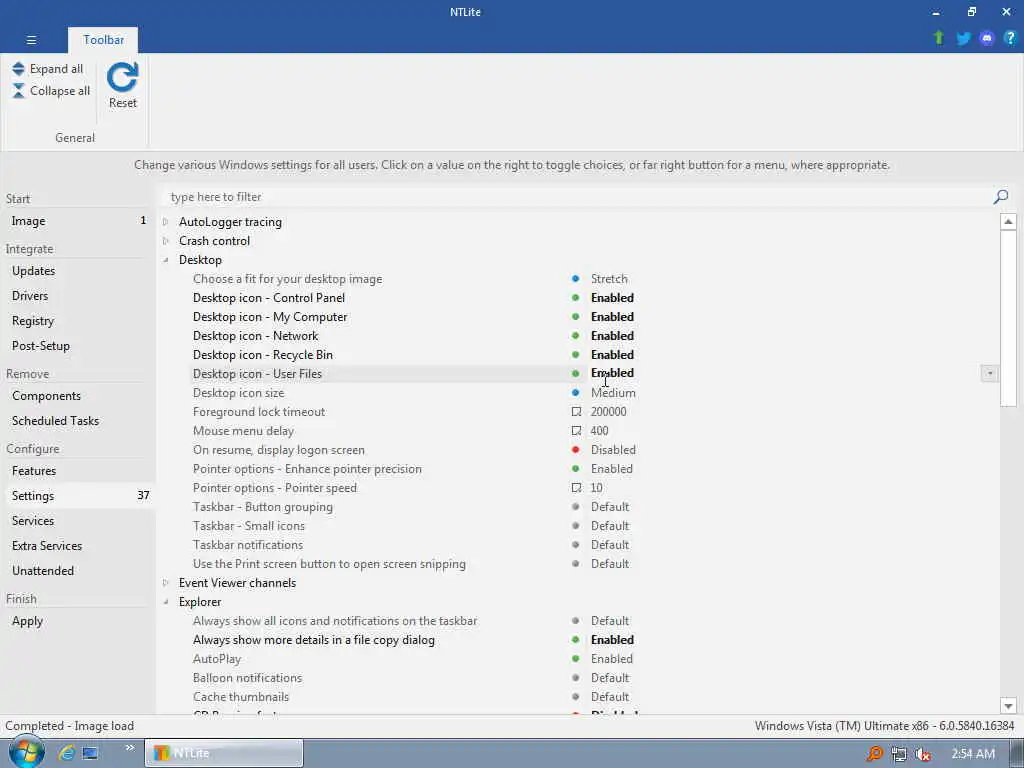Click the filter search magnifier icon
The width and height of the screenshot is (1024, 768).
(x=1000, y=197)
